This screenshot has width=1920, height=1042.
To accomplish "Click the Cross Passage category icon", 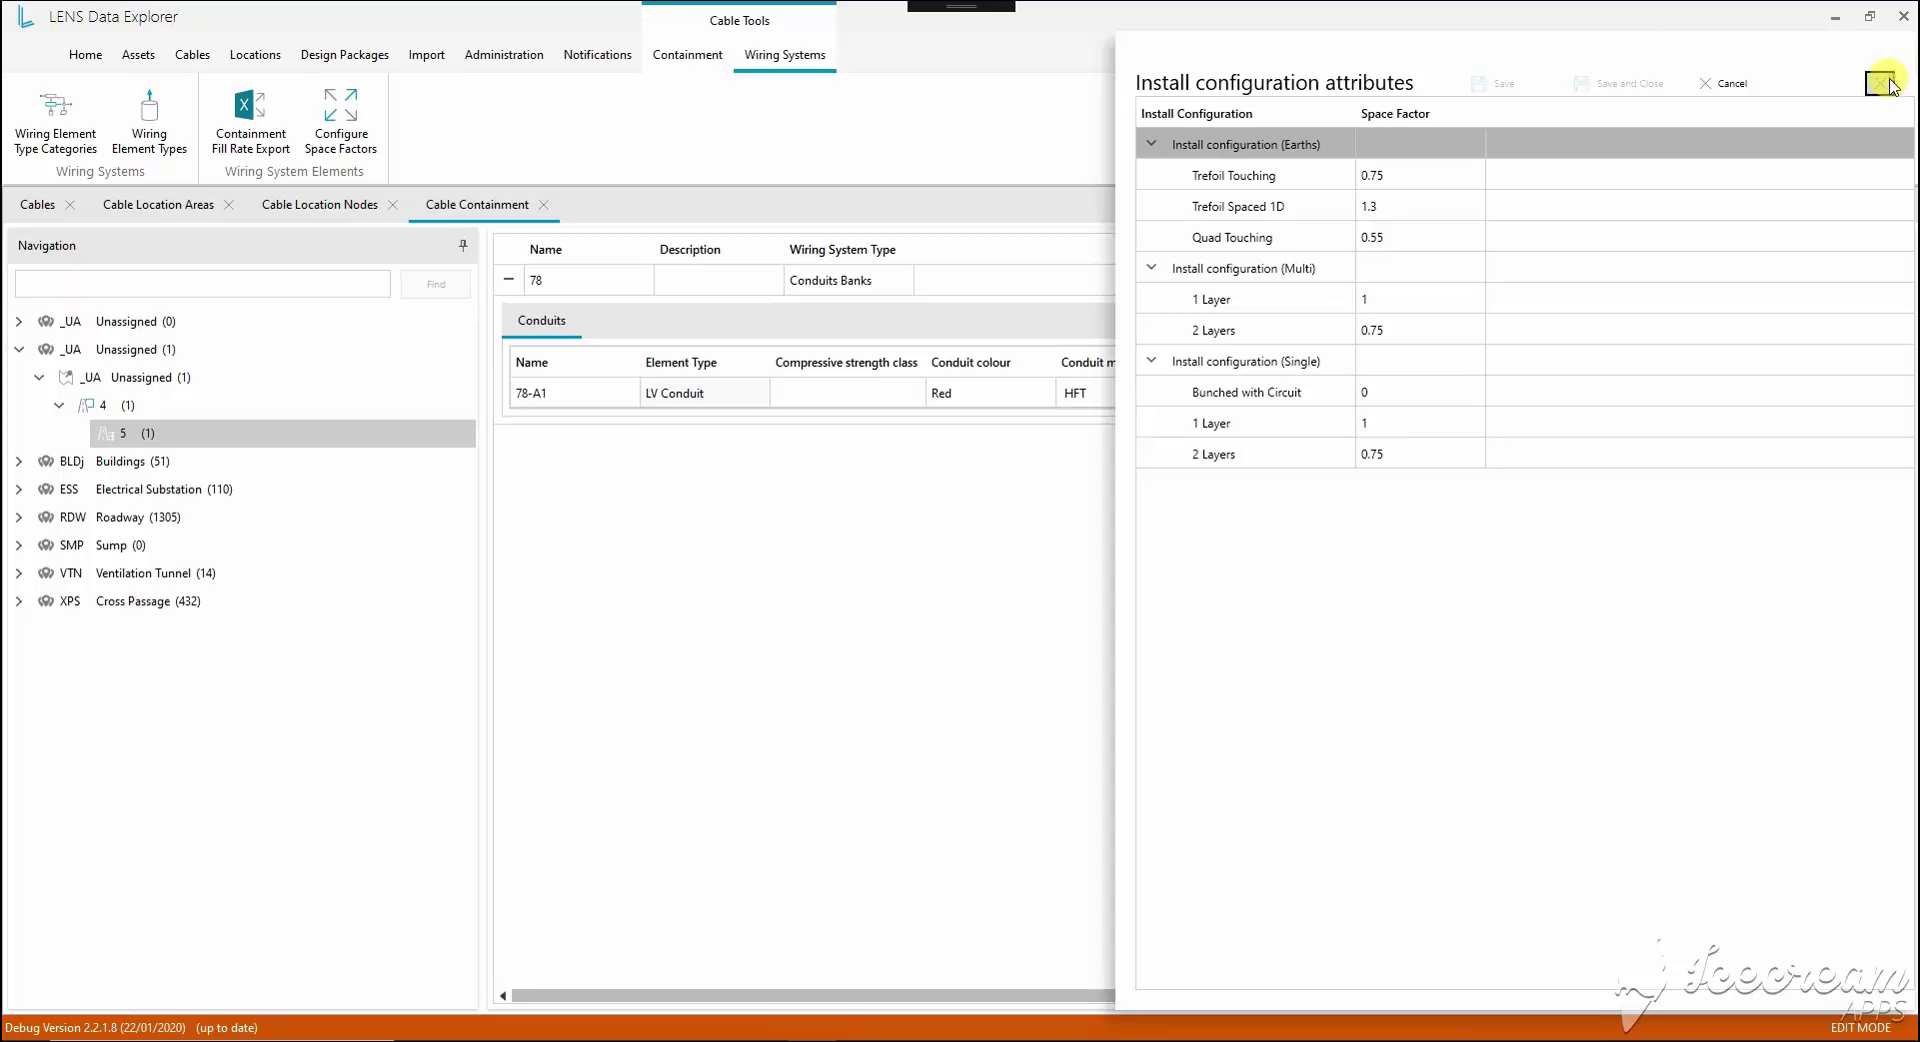I will [x=46, y=602].
